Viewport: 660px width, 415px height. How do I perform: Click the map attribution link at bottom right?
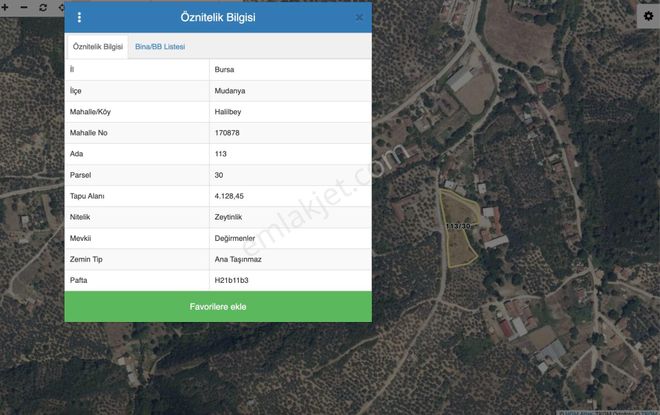point(608,411)
